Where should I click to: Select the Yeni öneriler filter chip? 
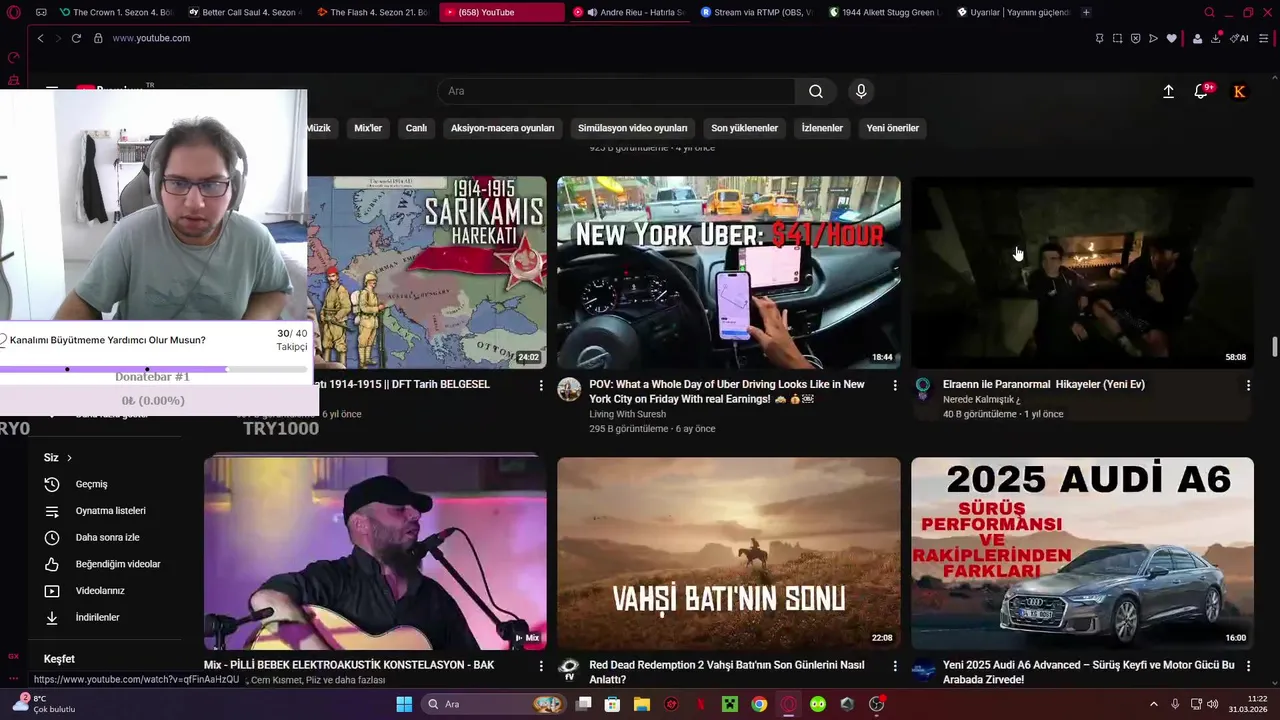[x=893, y=128]
